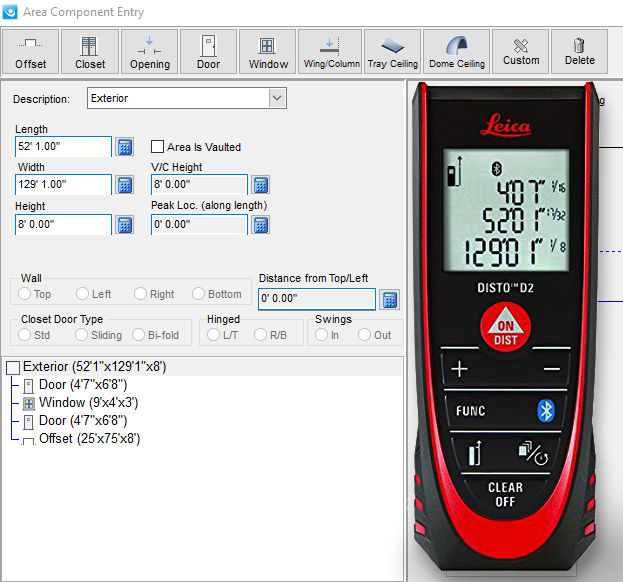Select the last Door (4'7"x6'8") tree item
The image size is (623, 582).
(x=83, y=421)
